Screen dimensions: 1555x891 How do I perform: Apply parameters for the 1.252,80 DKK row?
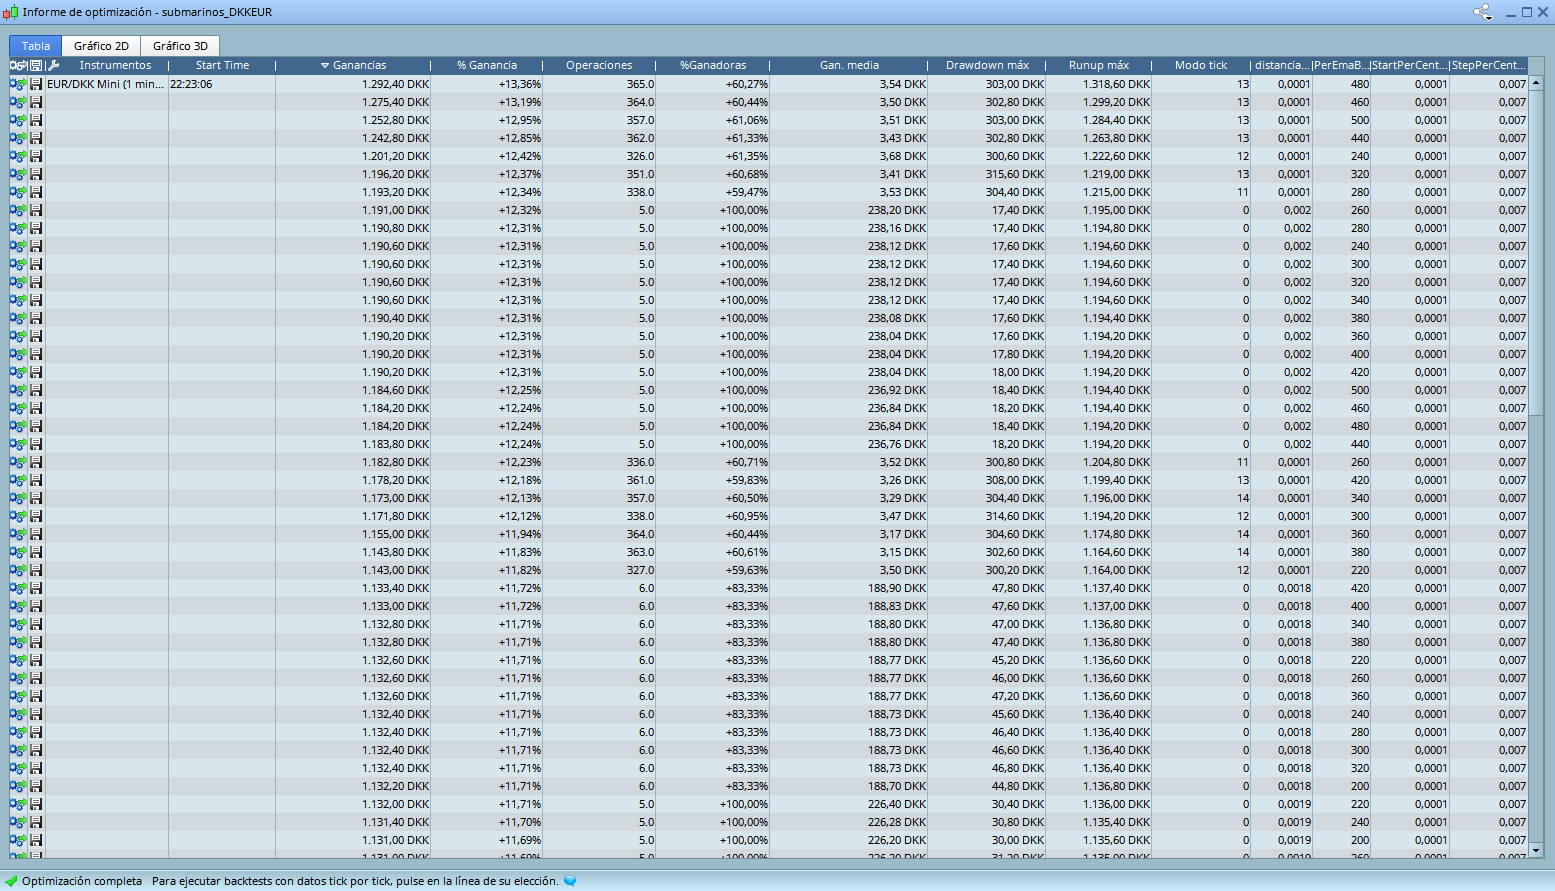[x=18, y=120]
